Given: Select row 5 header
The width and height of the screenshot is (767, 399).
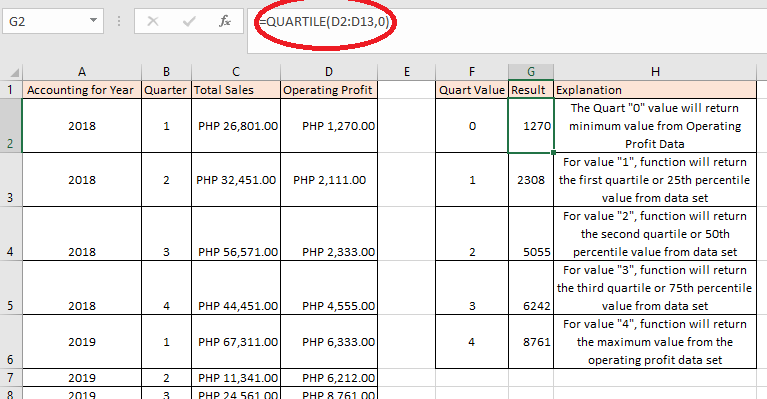Looking at the screenshot, I should point(11,288).
